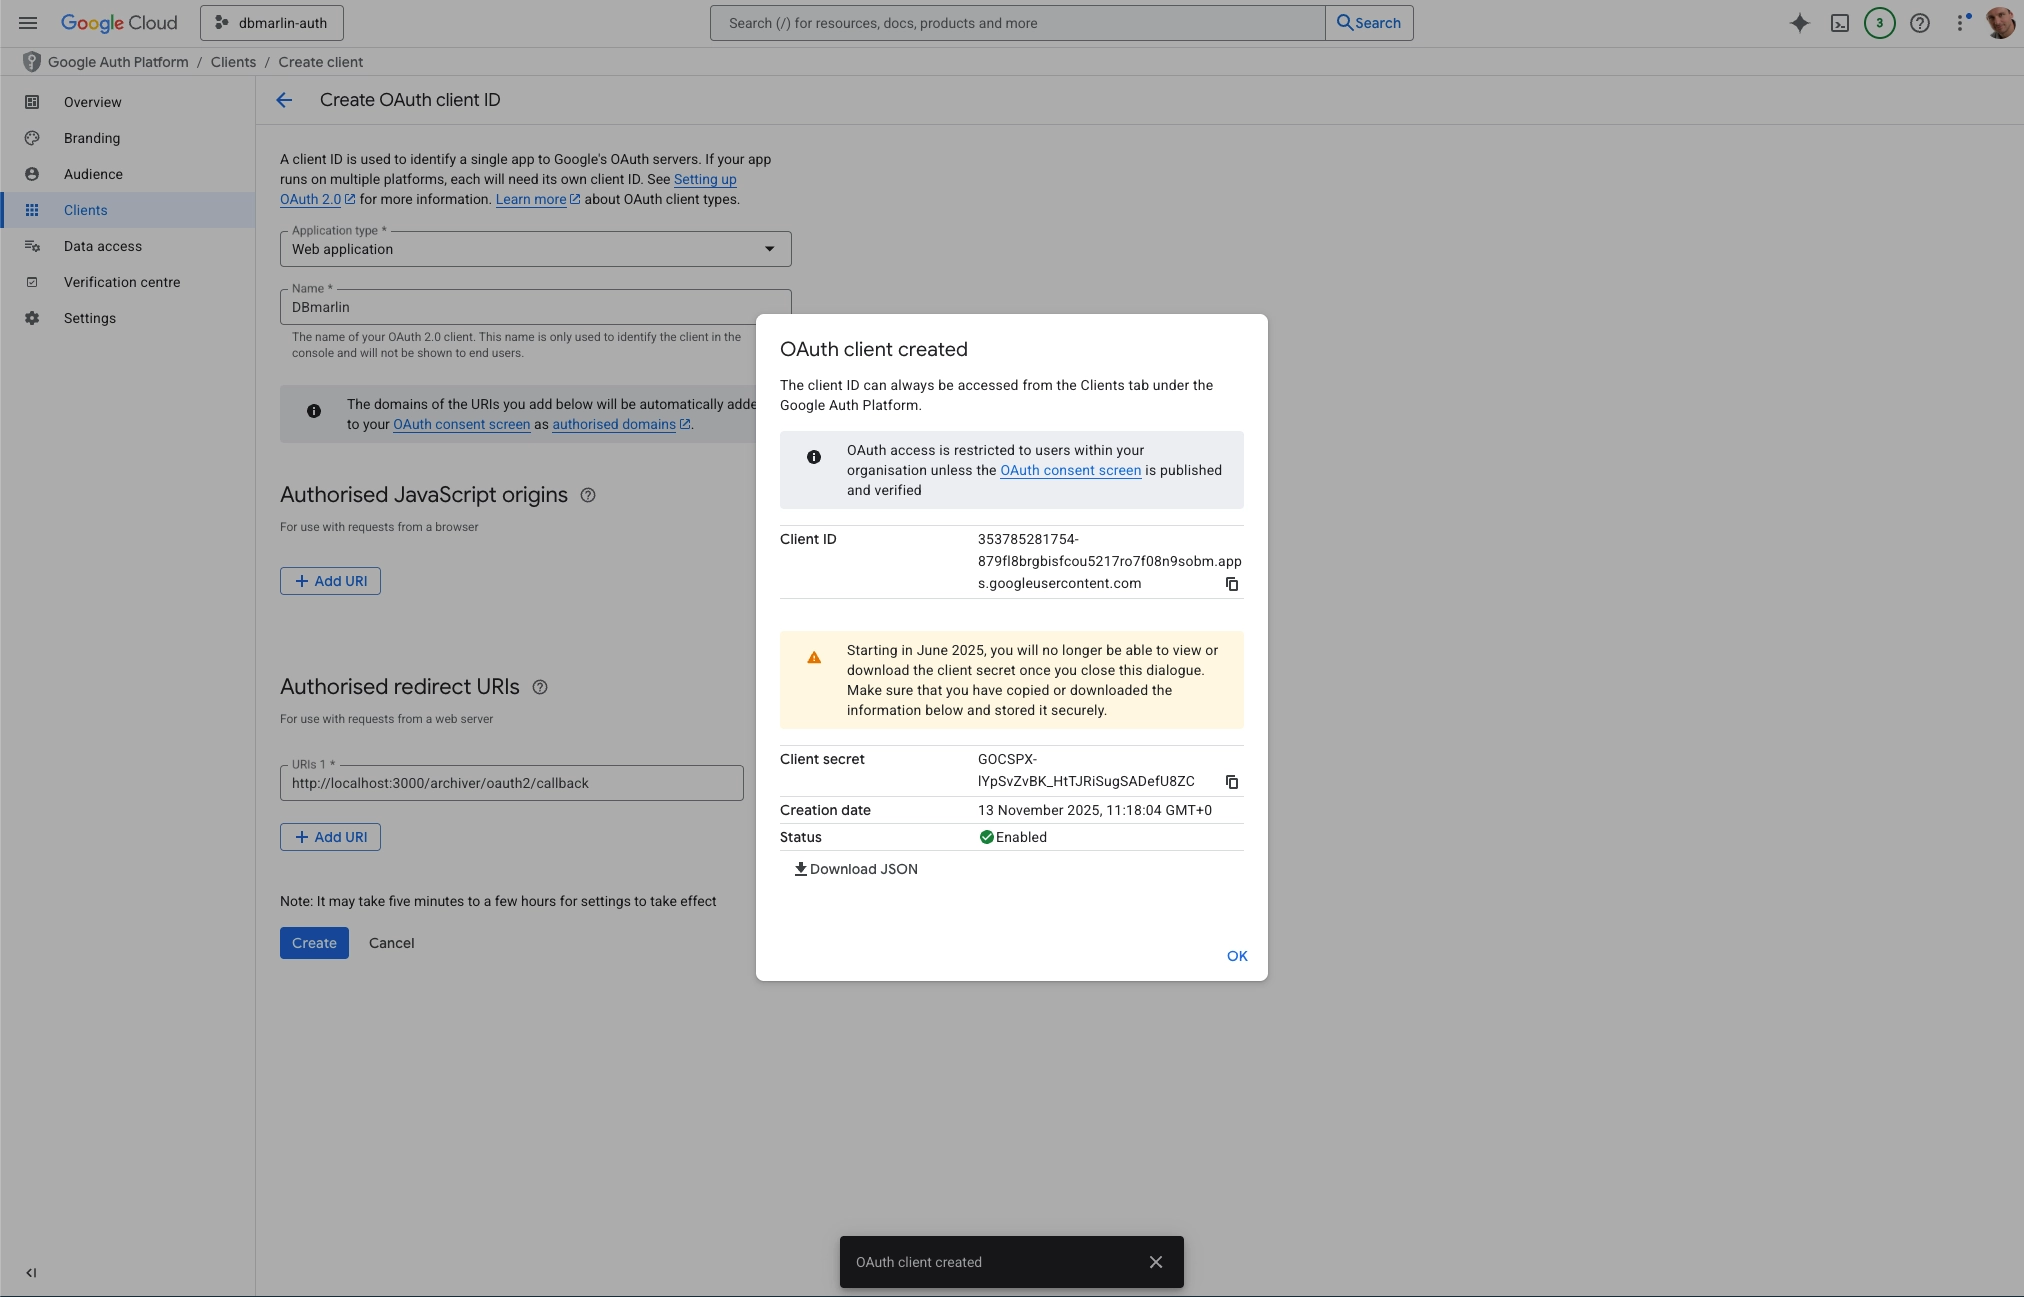Image resolution: width=2024 pixels, height=1297 pixels.
Task: Open the notifications badge showing 3
Action: [1879, 23]
